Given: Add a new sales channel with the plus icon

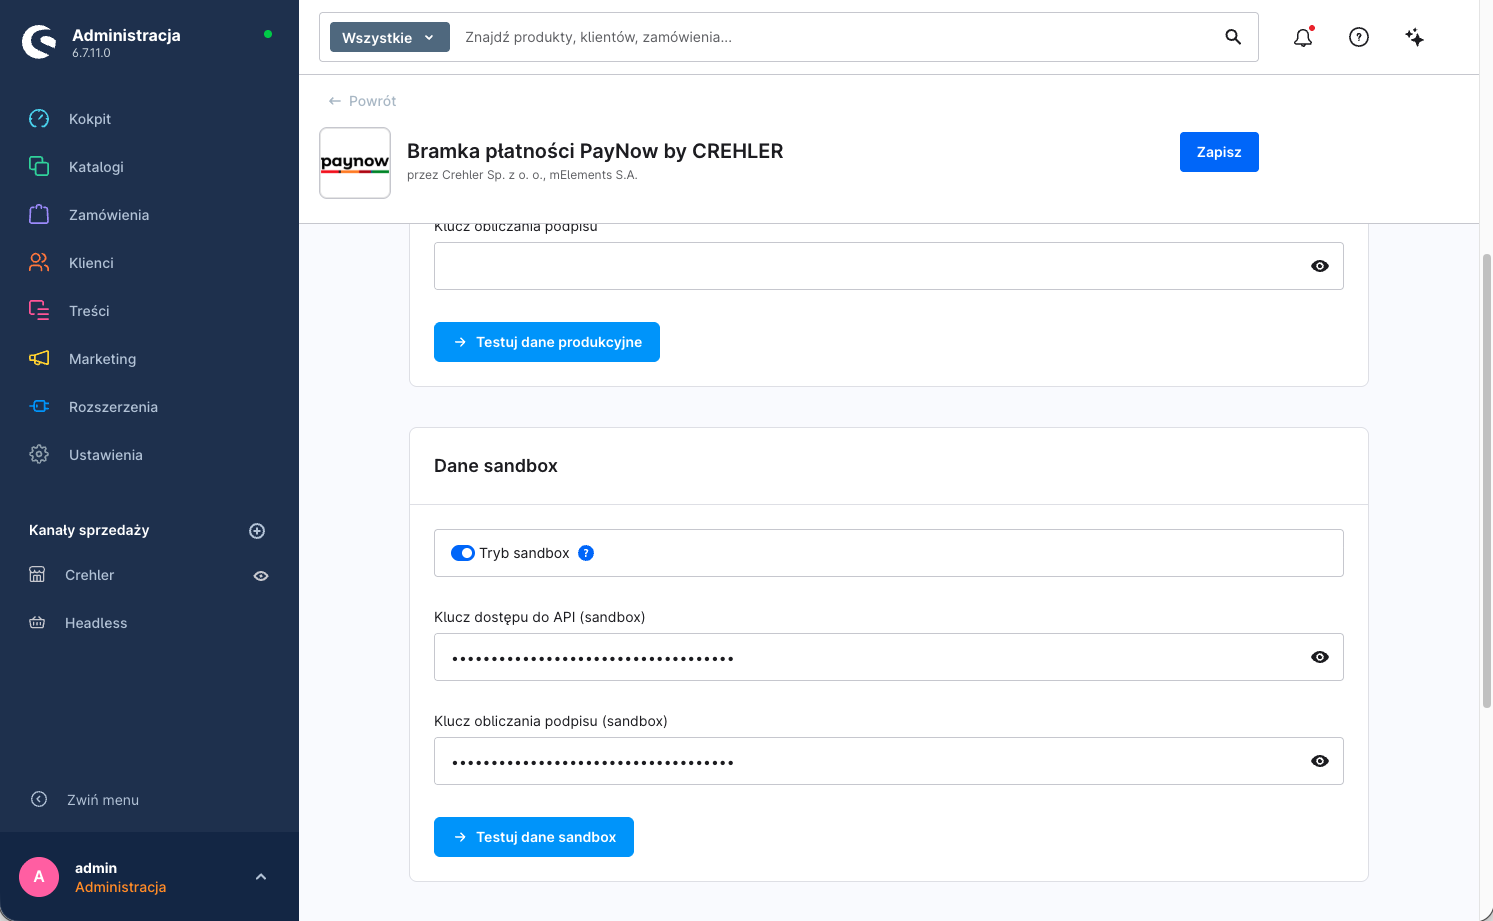Looking at the screenshot, I should (257, 531).
